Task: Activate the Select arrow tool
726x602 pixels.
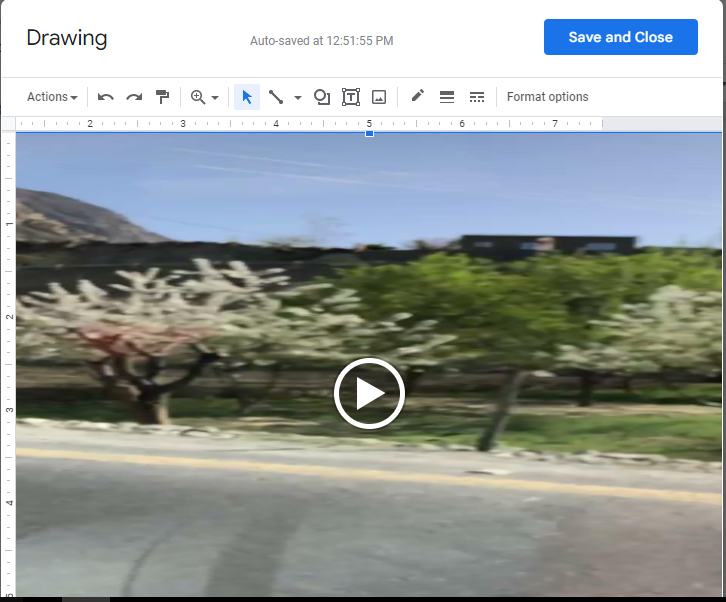Action: (x=247, y=97)
